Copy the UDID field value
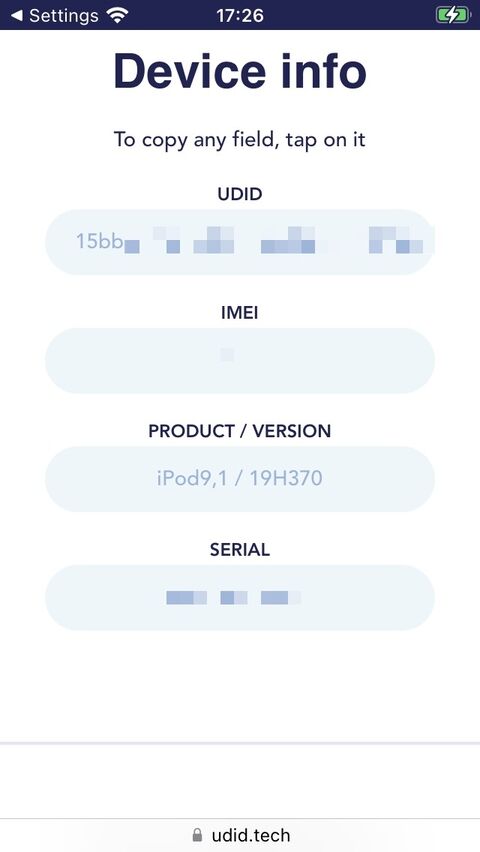Screen dimensions: 480x852 tap(240, 242)
